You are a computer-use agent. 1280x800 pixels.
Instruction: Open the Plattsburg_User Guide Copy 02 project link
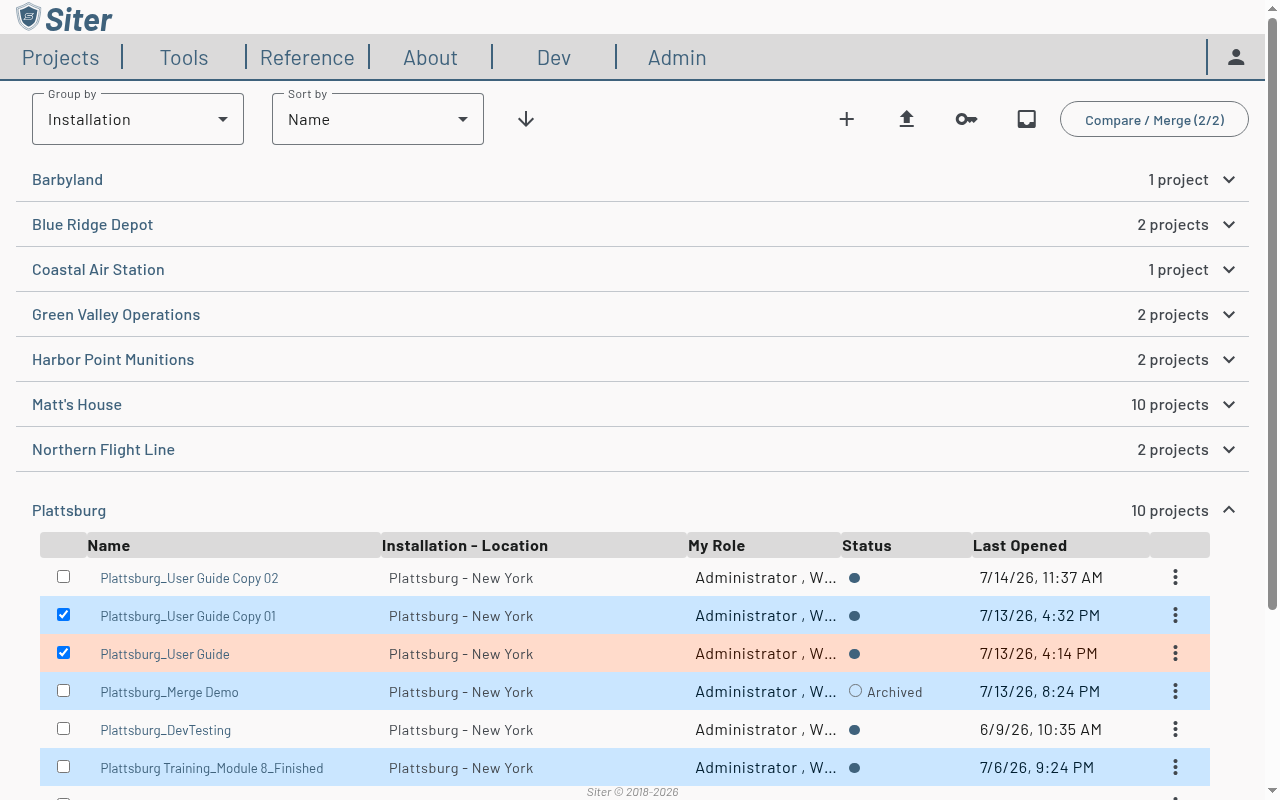[x=189, y=578]
